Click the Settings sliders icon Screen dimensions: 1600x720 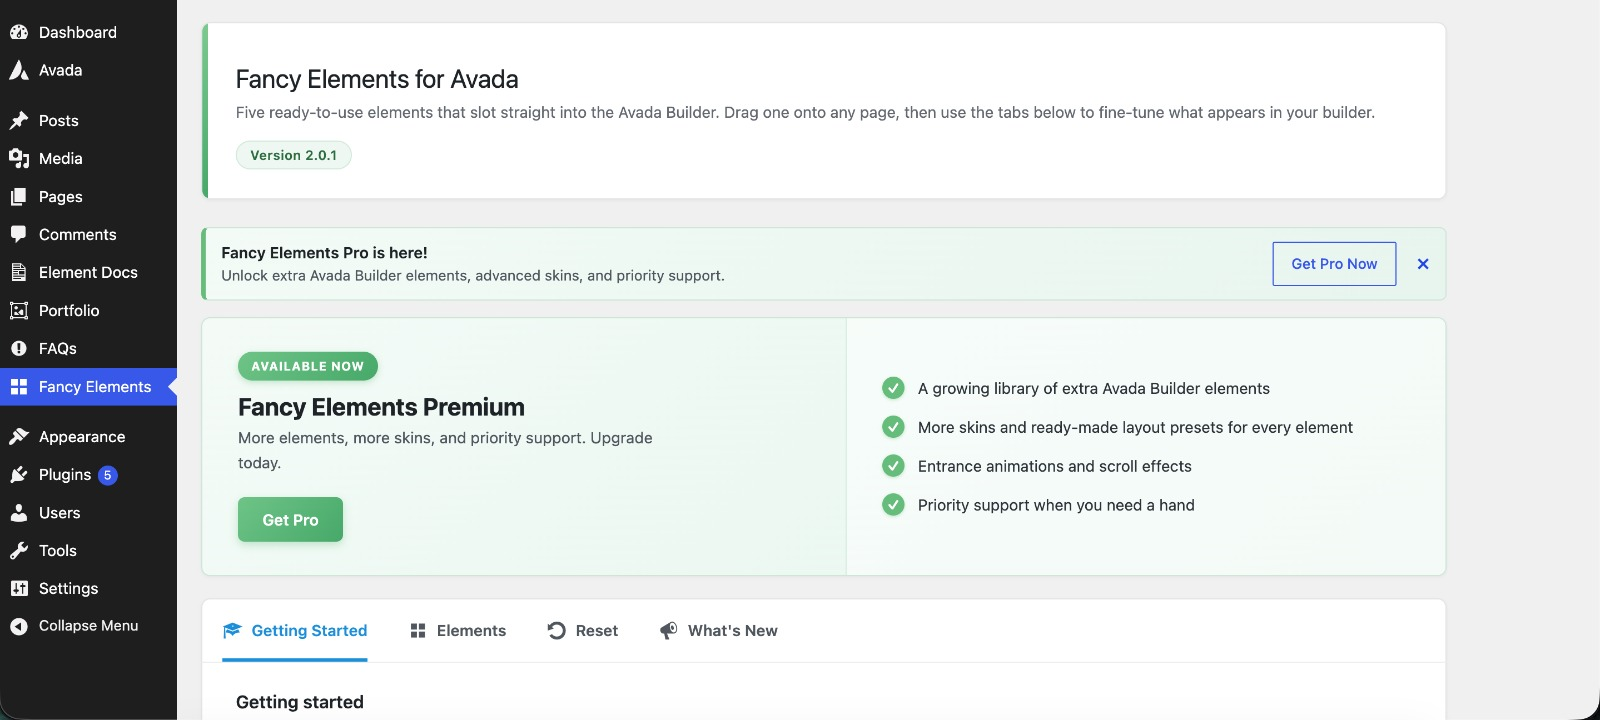pyautogui.click(x=18, y=589)
